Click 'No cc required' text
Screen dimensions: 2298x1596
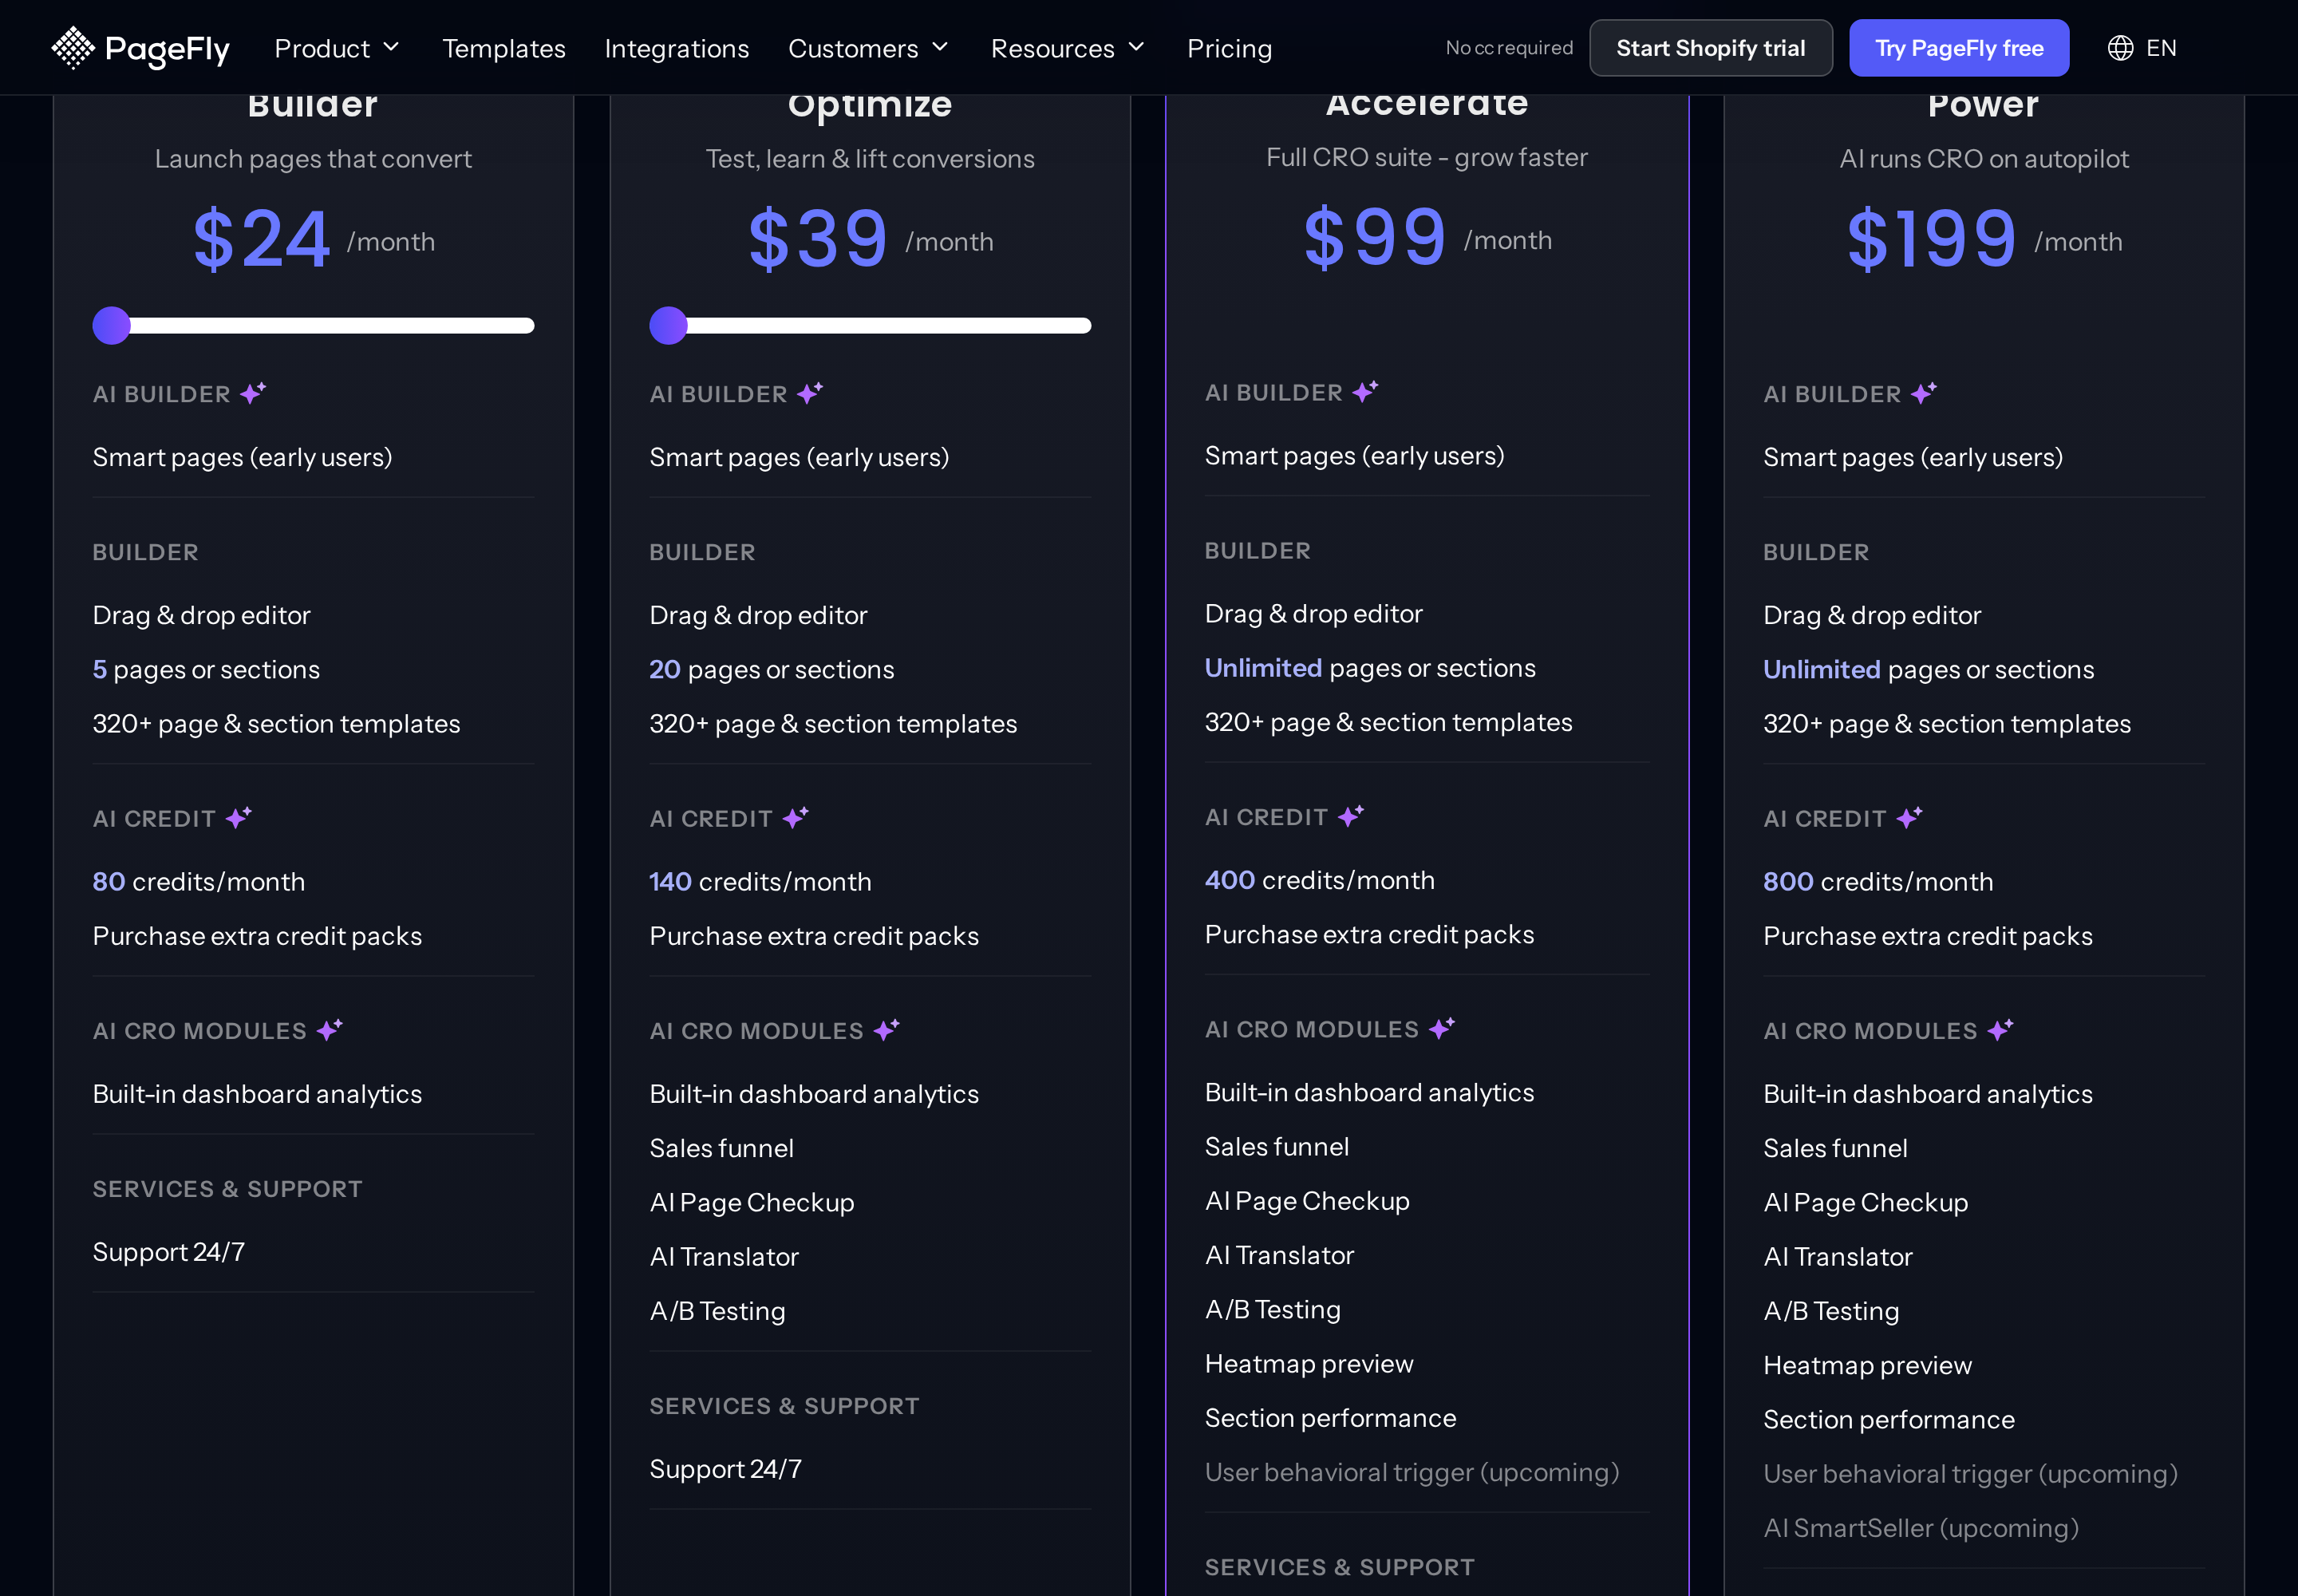[1509, 48]
